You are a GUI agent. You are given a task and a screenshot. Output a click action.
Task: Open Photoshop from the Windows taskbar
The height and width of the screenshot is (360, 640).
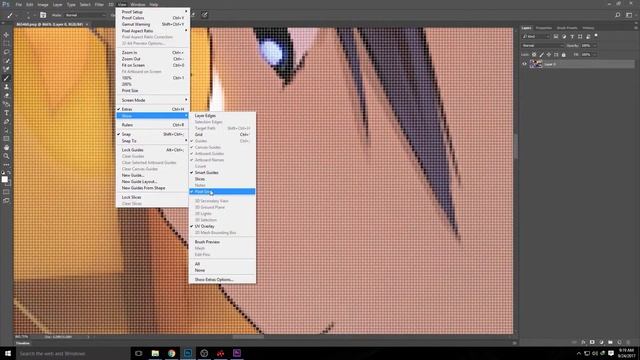[x=188, y=353]
